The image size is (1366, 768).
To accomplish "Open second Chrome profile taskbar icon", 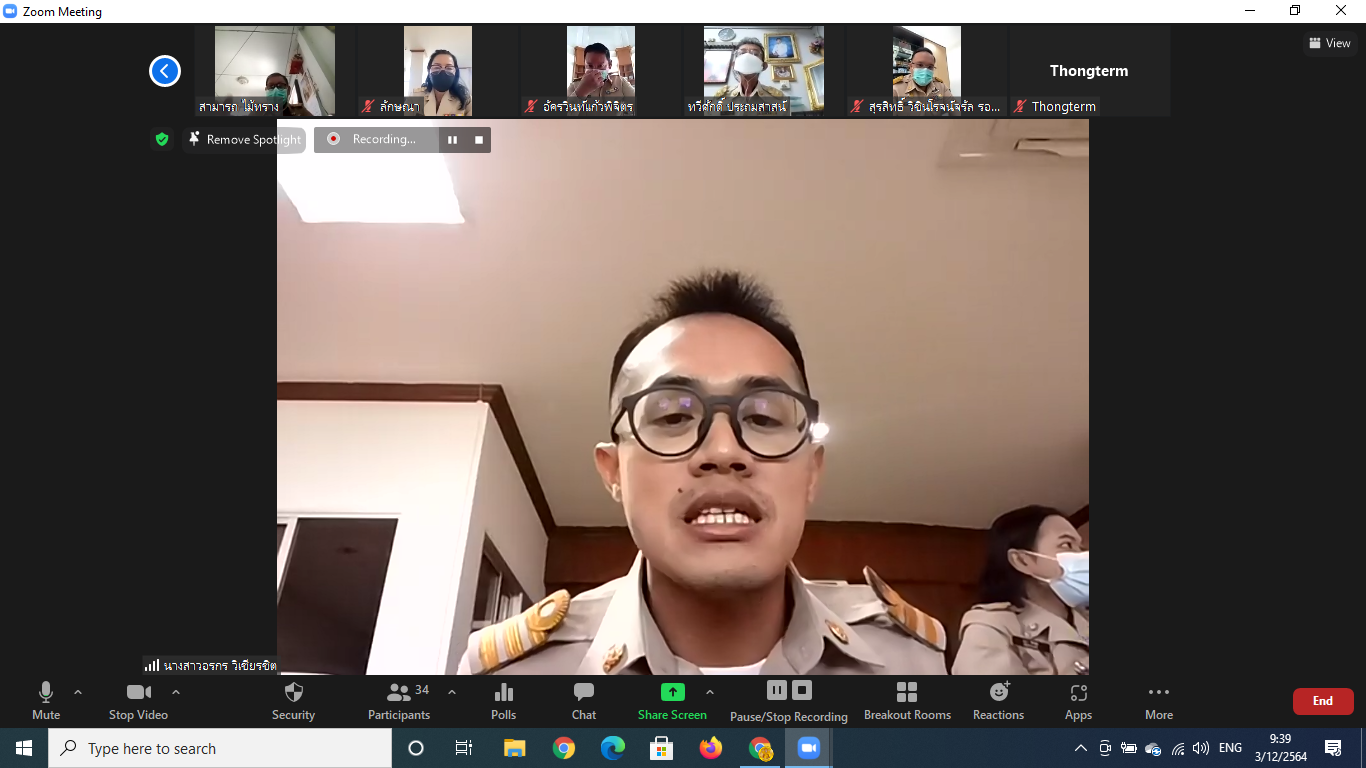I will pos(760,748).
